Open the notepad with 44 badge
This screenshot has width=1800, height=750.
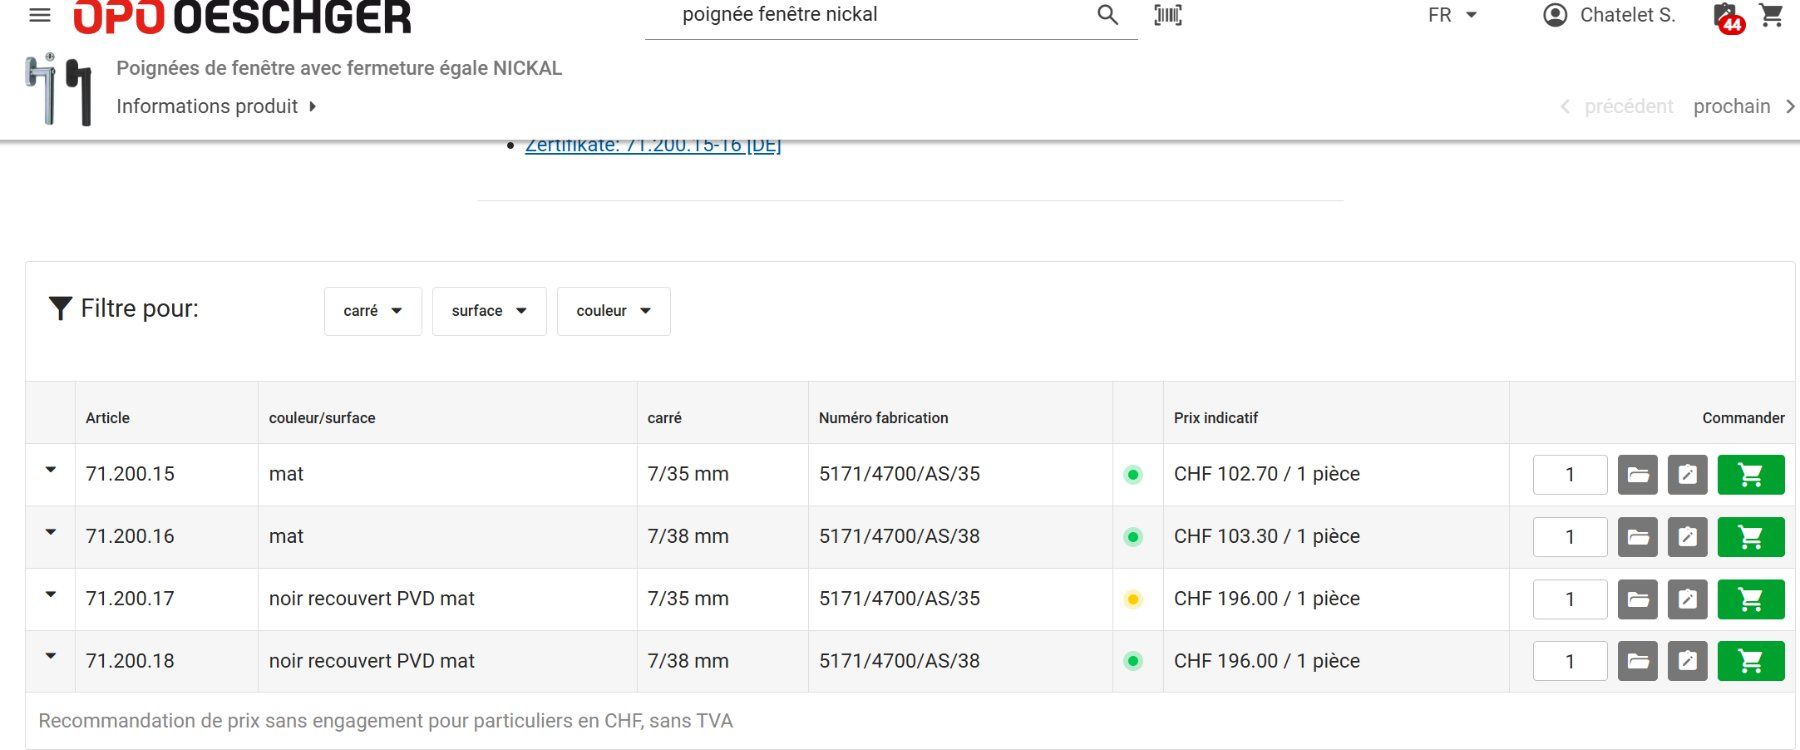coord(1728,17)
